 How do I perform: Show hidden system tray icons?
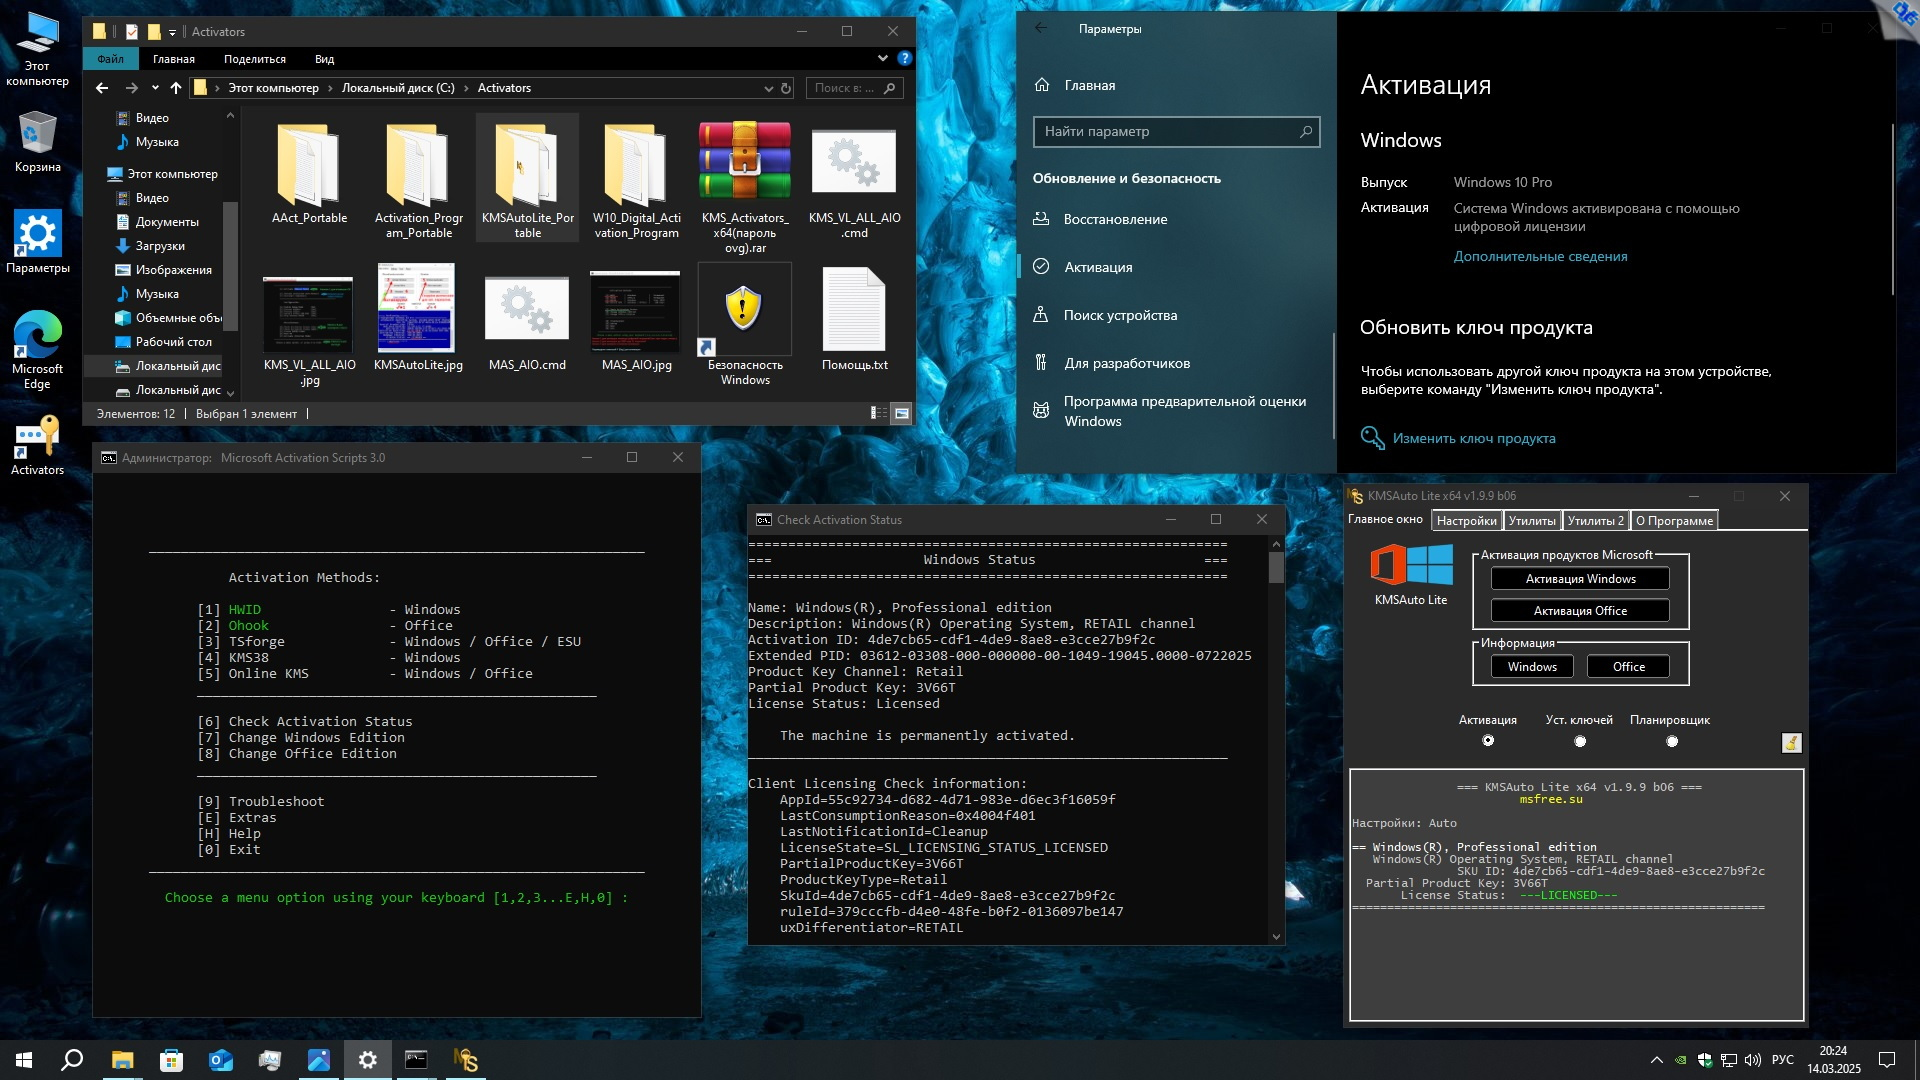pyautogui.click(x=1656, y=1060)
